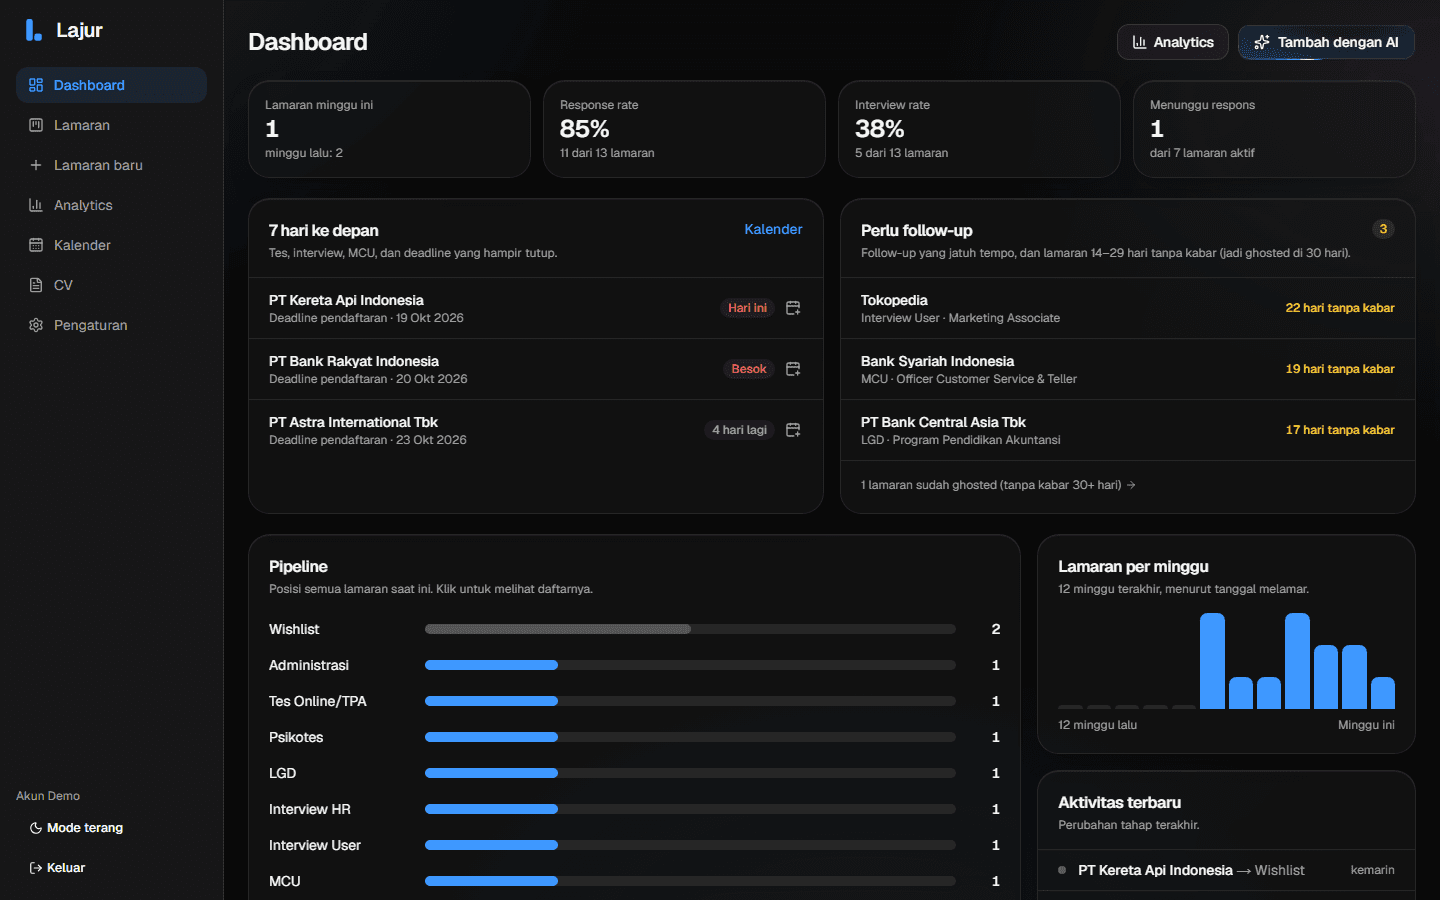Log out with the Keluar button
The height and width of the screenshot is (900, 1440).
click(58, 868)
